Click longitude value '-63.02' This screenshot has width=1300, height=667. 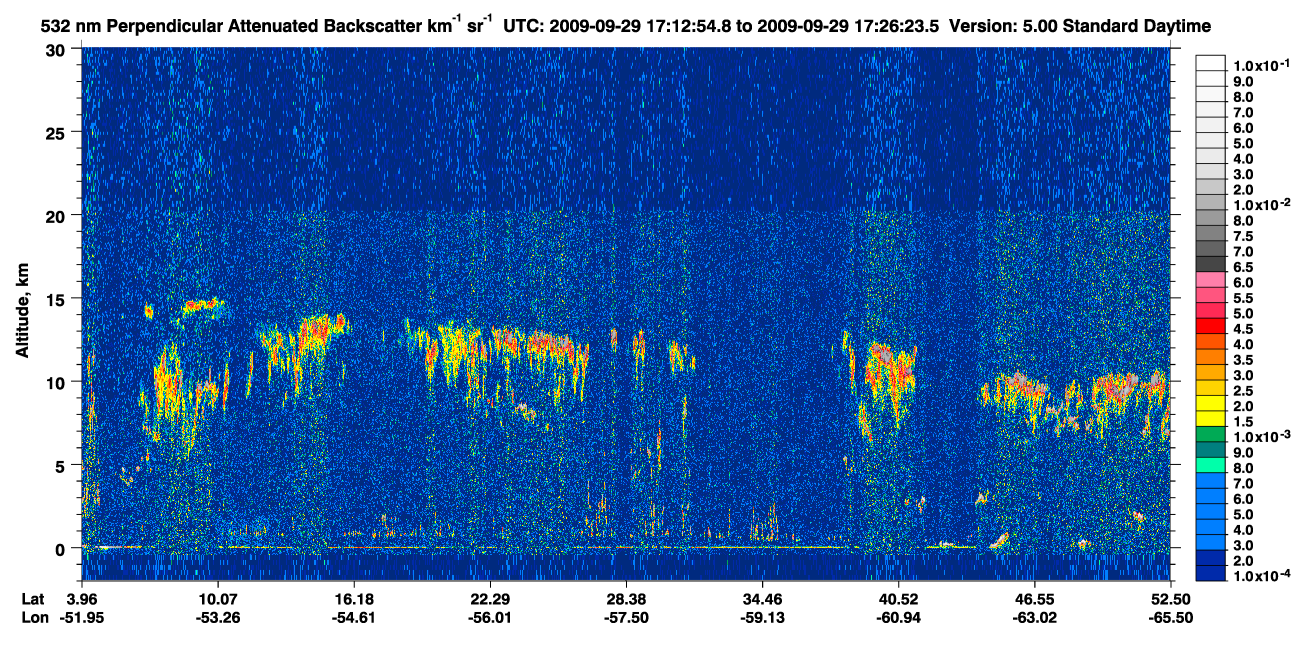[1035, 617]
